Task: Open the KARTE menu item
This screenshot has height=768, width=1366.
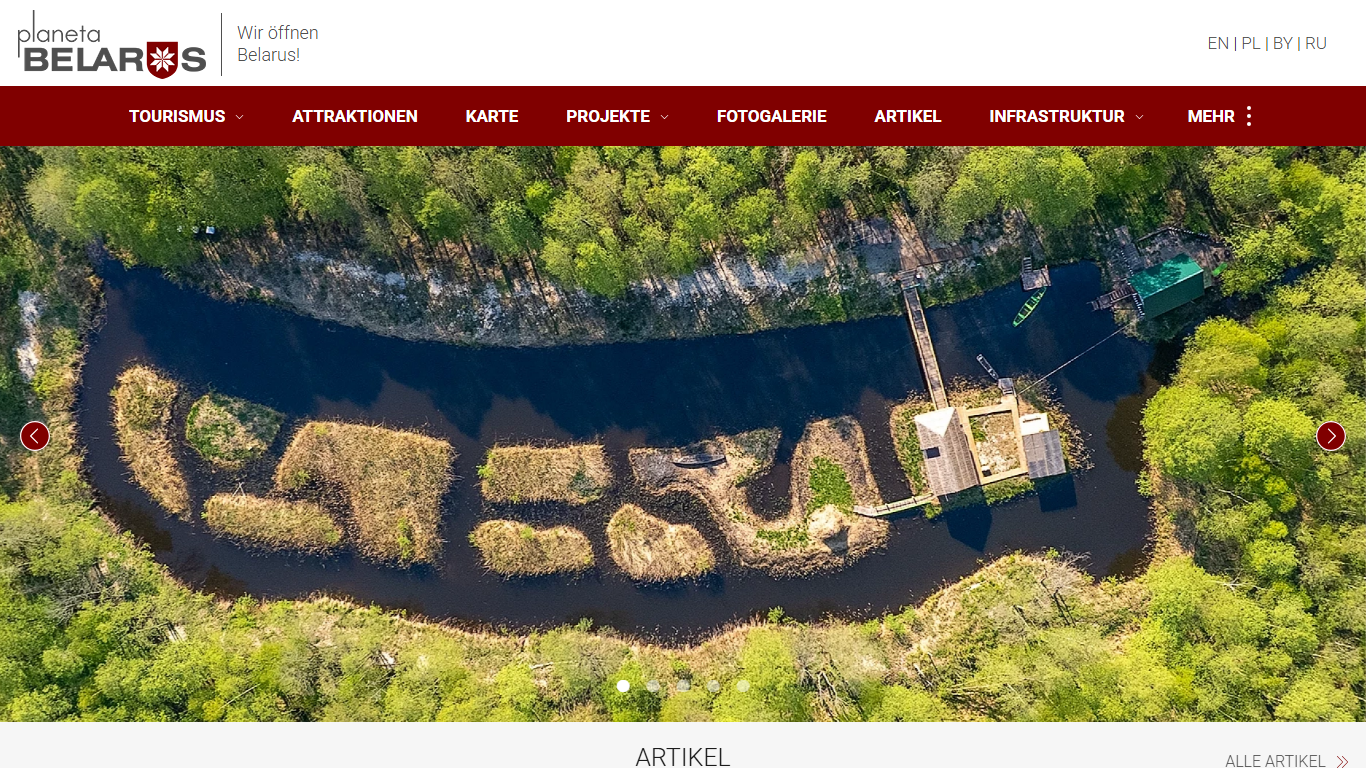Action: tap(492, 116)
